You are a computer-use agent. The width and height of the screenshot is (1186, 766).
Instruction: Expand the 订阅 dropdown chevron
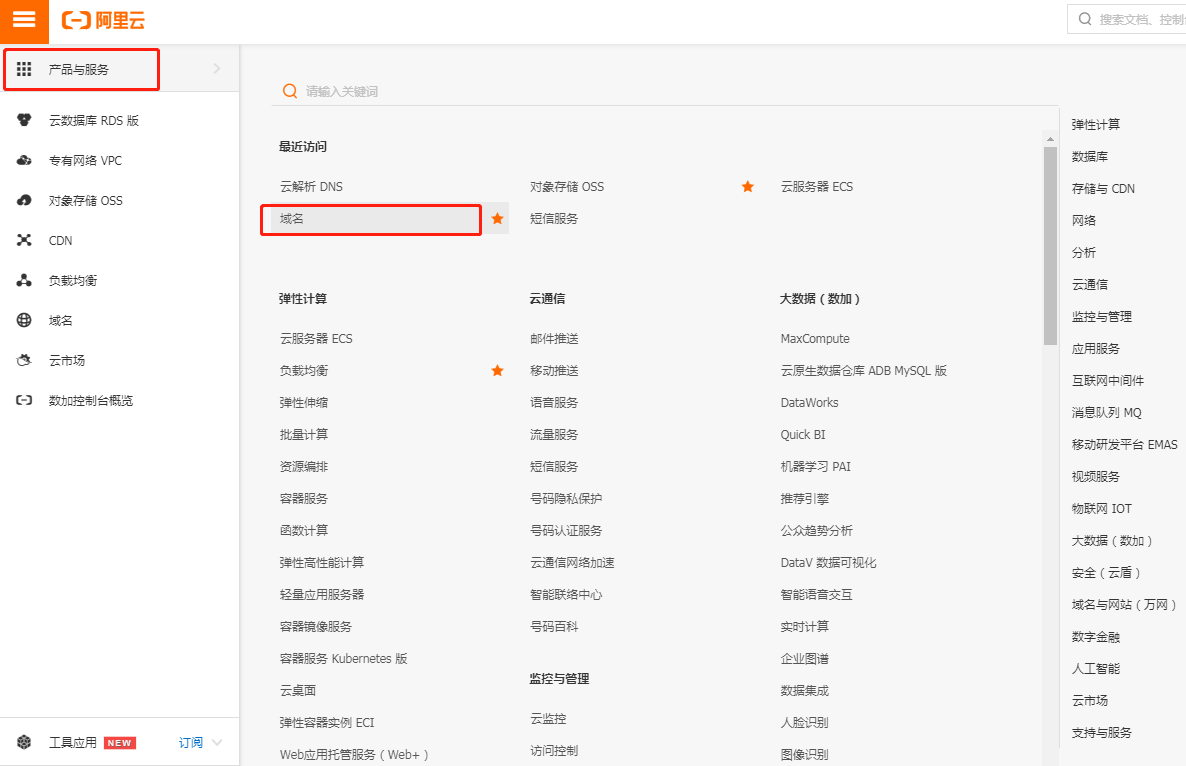pyautogui.click(x=218, y=742)
